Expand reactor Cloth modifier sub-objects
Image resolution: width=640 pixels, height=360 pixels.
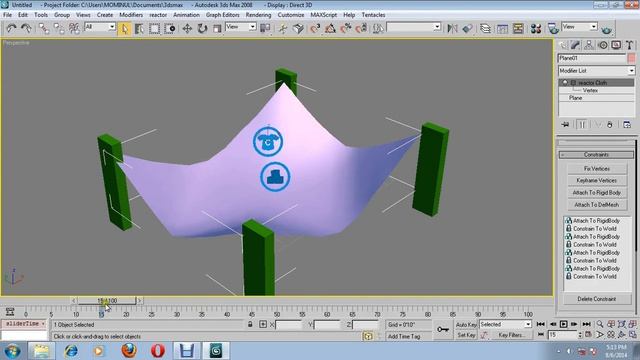tap(573, 83)
